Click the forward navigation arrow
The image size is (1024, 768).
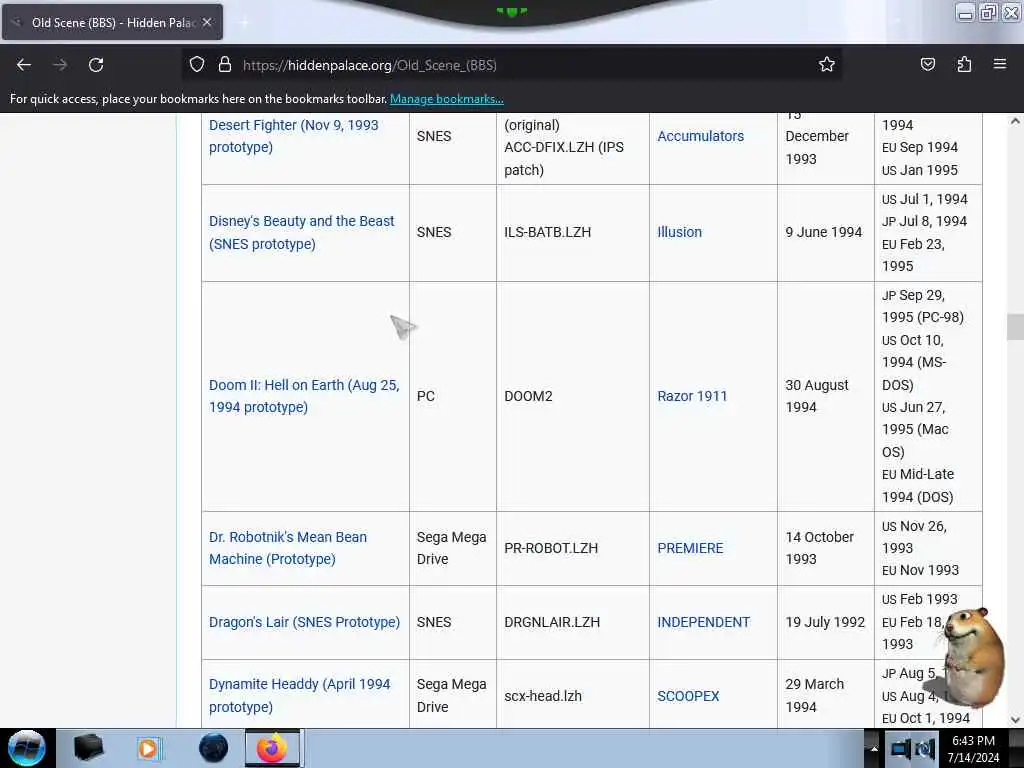pos(59,65)
